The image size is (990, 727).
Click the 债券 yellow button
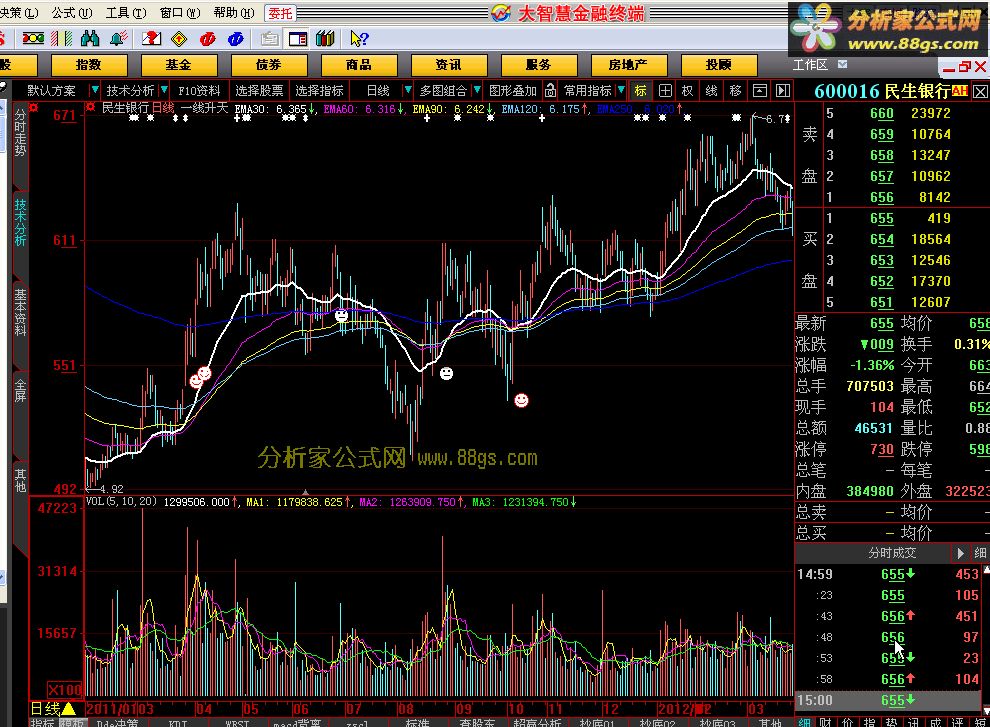coord(269,65)
